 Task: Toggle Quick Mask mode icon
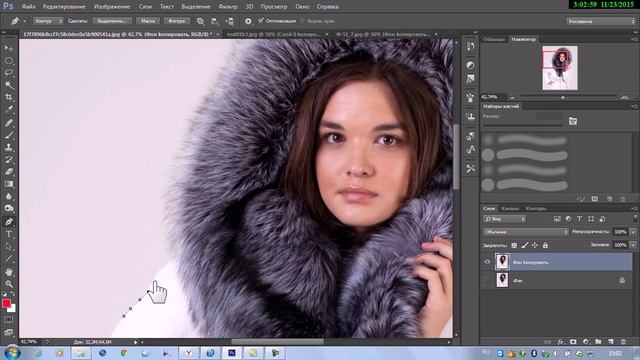[x=9, y=320]
